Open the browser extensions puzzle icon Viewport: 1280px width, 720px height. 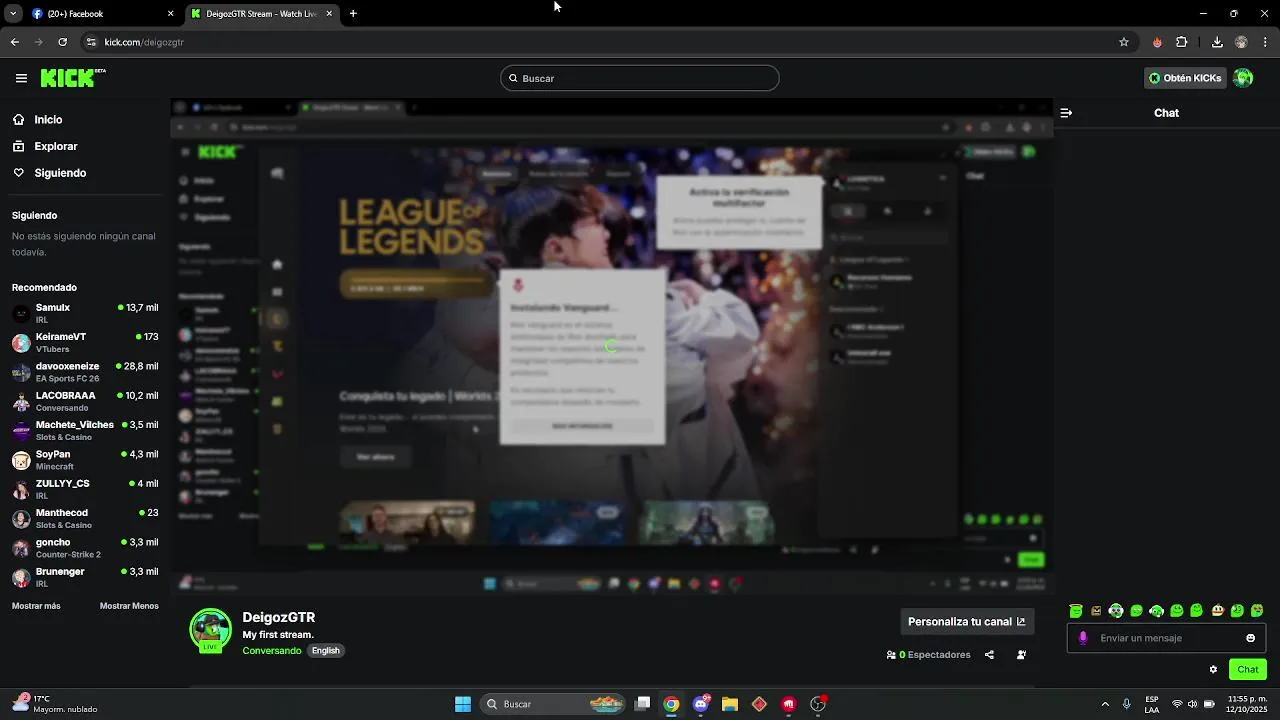[x=1182, y=42]
